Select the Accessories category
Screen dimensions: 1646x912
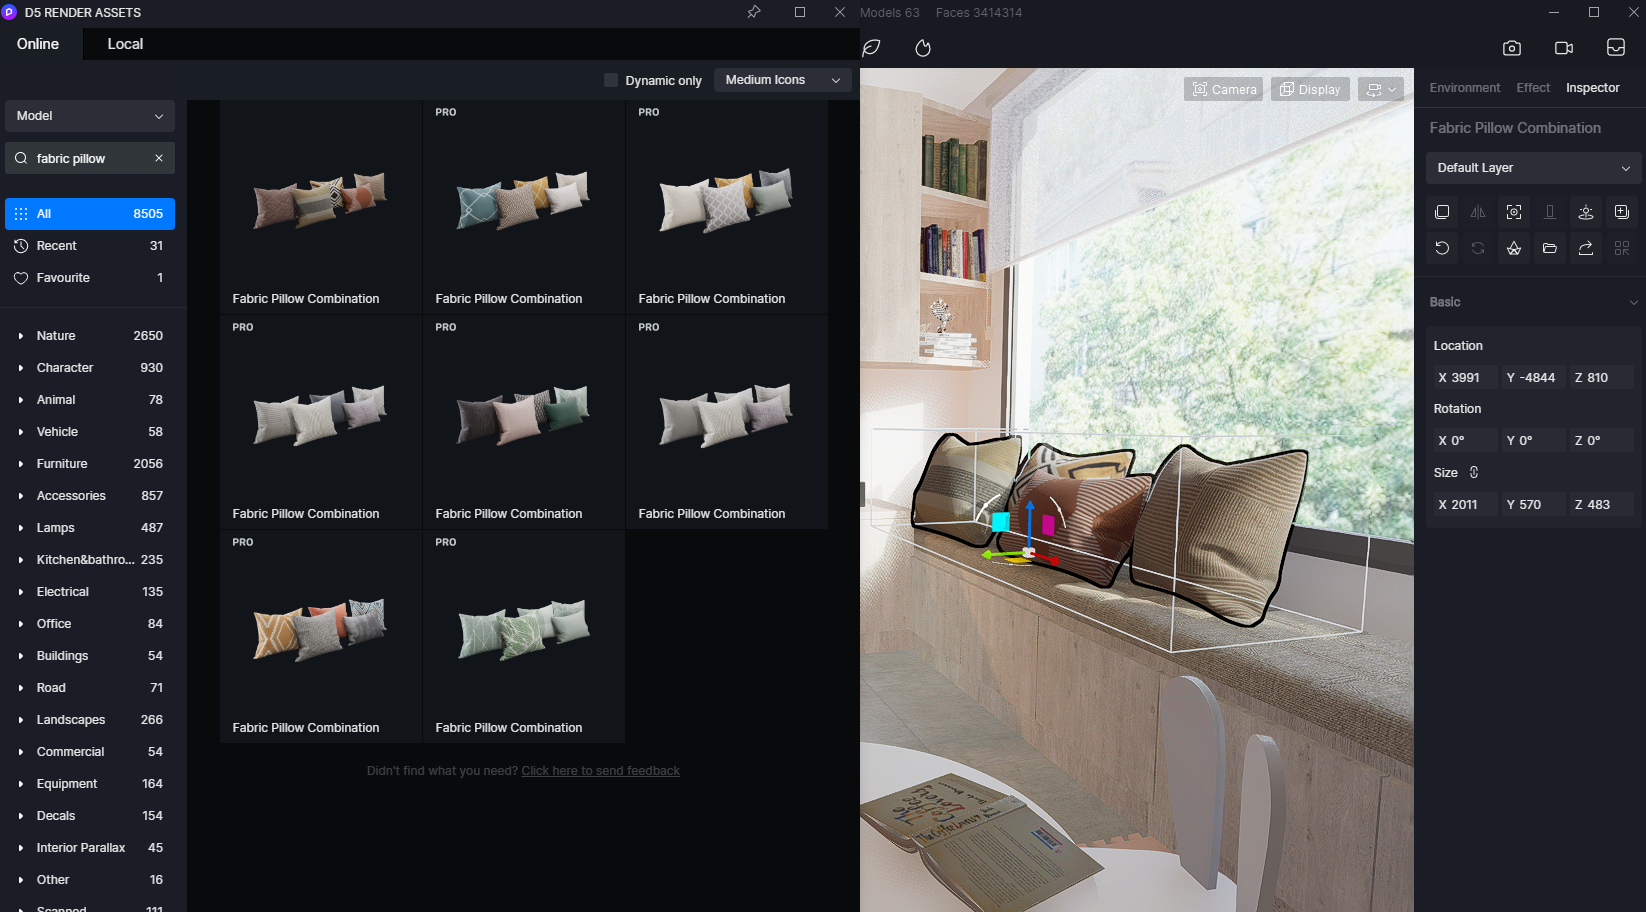tap(90, 496)
